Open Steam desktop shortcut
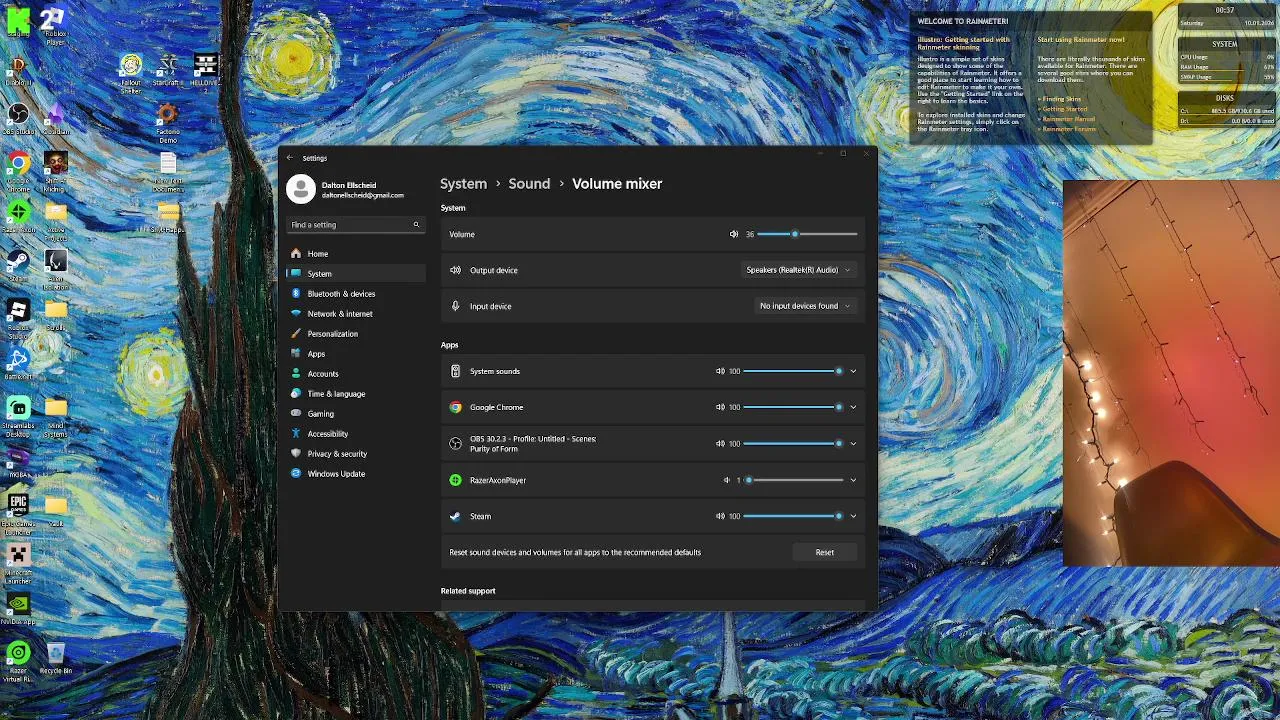1280x720 pixels. (18, 265)
